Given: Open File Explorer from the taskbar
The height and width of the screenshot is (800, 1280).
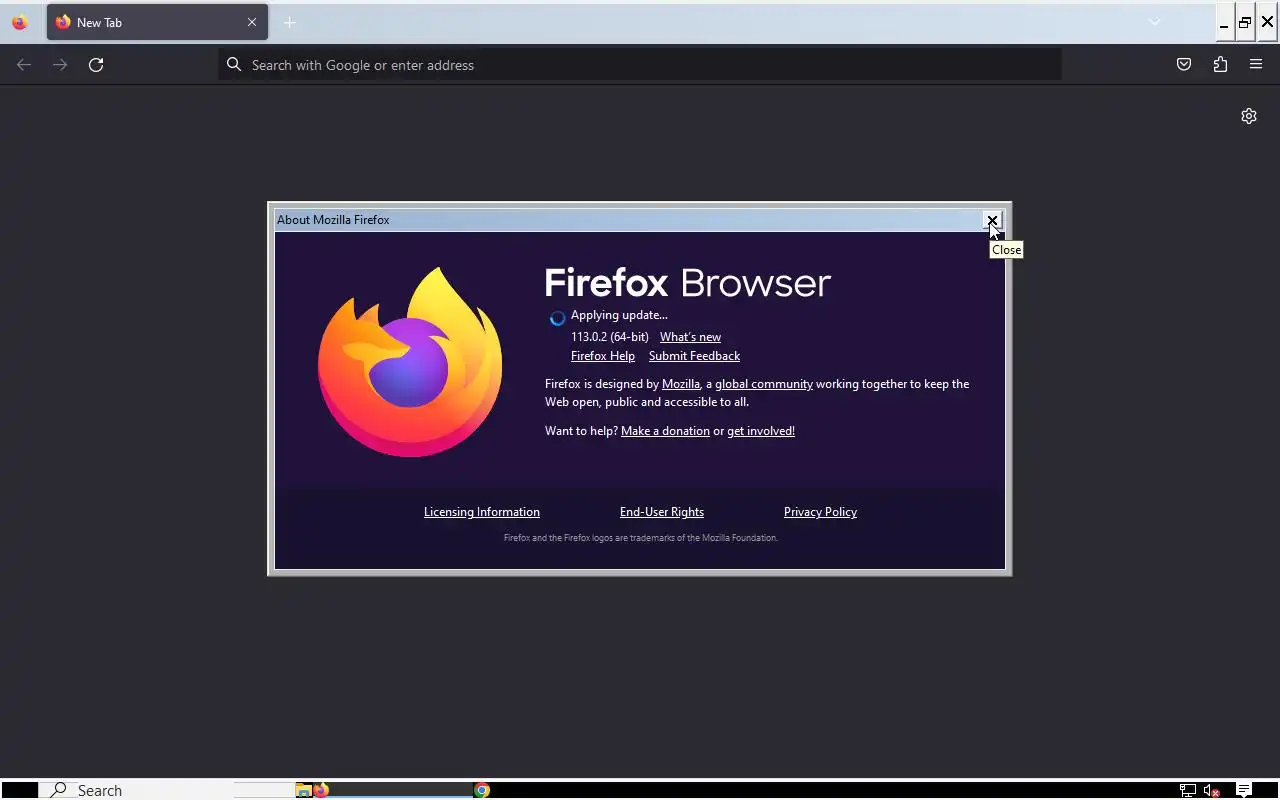Looking at the screenshot, I should tap(303, 790).
